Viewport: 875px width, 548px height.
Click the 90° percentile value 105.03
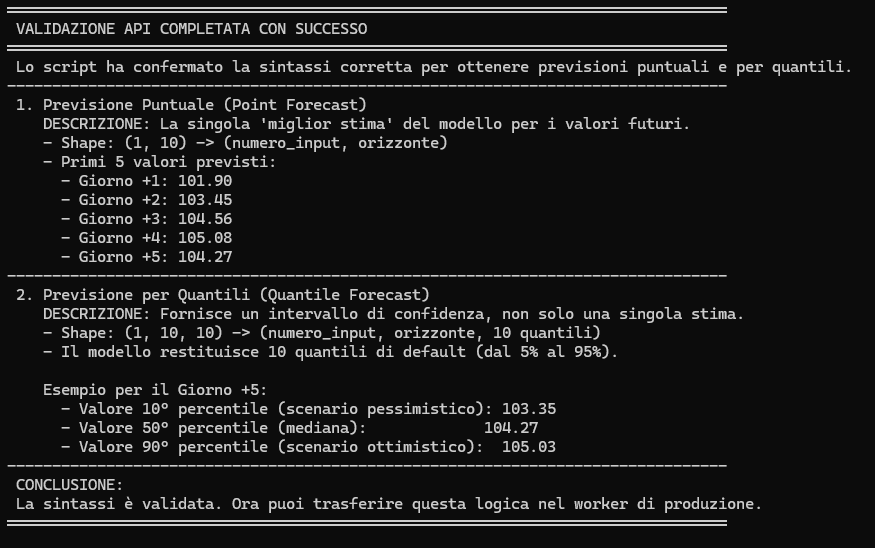click(x=529, y=447)
